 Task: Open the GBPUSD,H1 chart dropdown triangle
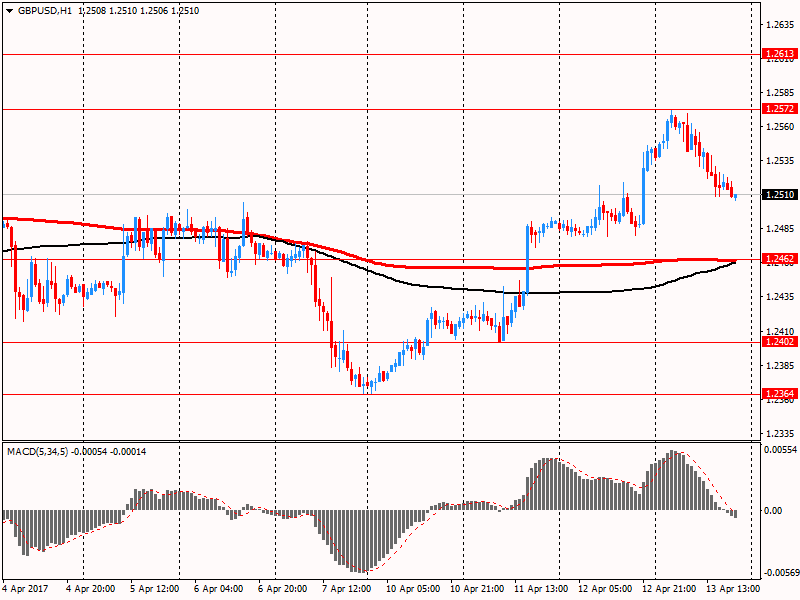(10, 11)
